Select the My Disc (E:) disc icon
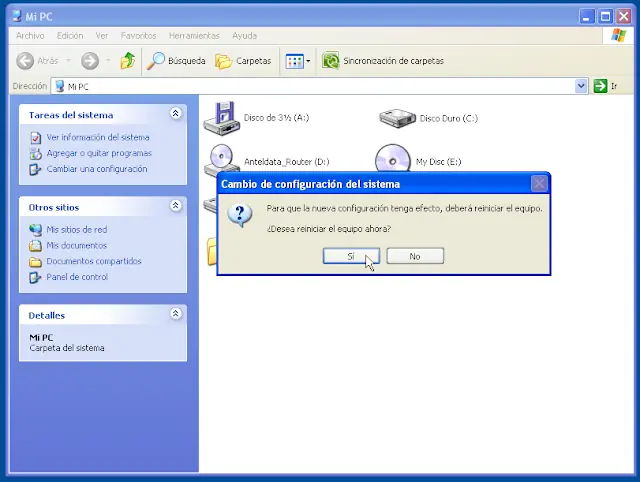This screenshot has height=482, width=640. point(393,158)
